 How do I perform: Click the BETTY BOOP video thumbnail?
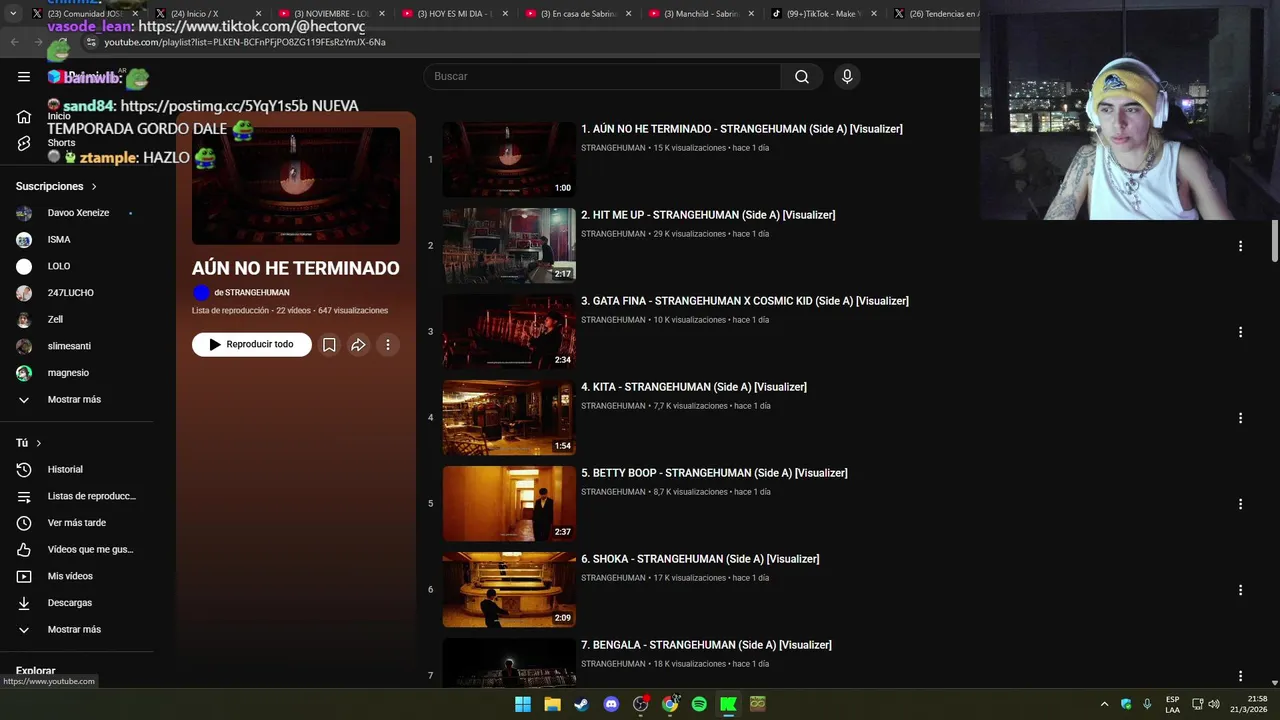click(509, 504)
